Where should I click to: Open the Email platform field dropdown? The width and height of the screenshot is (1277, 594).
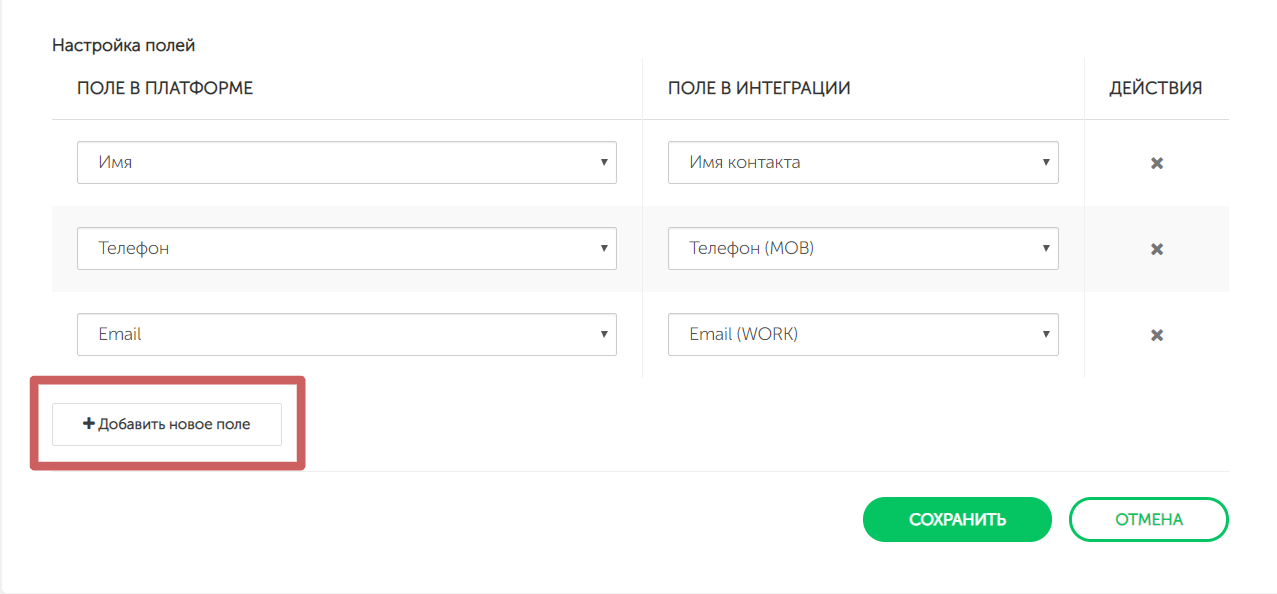[346, 334]
